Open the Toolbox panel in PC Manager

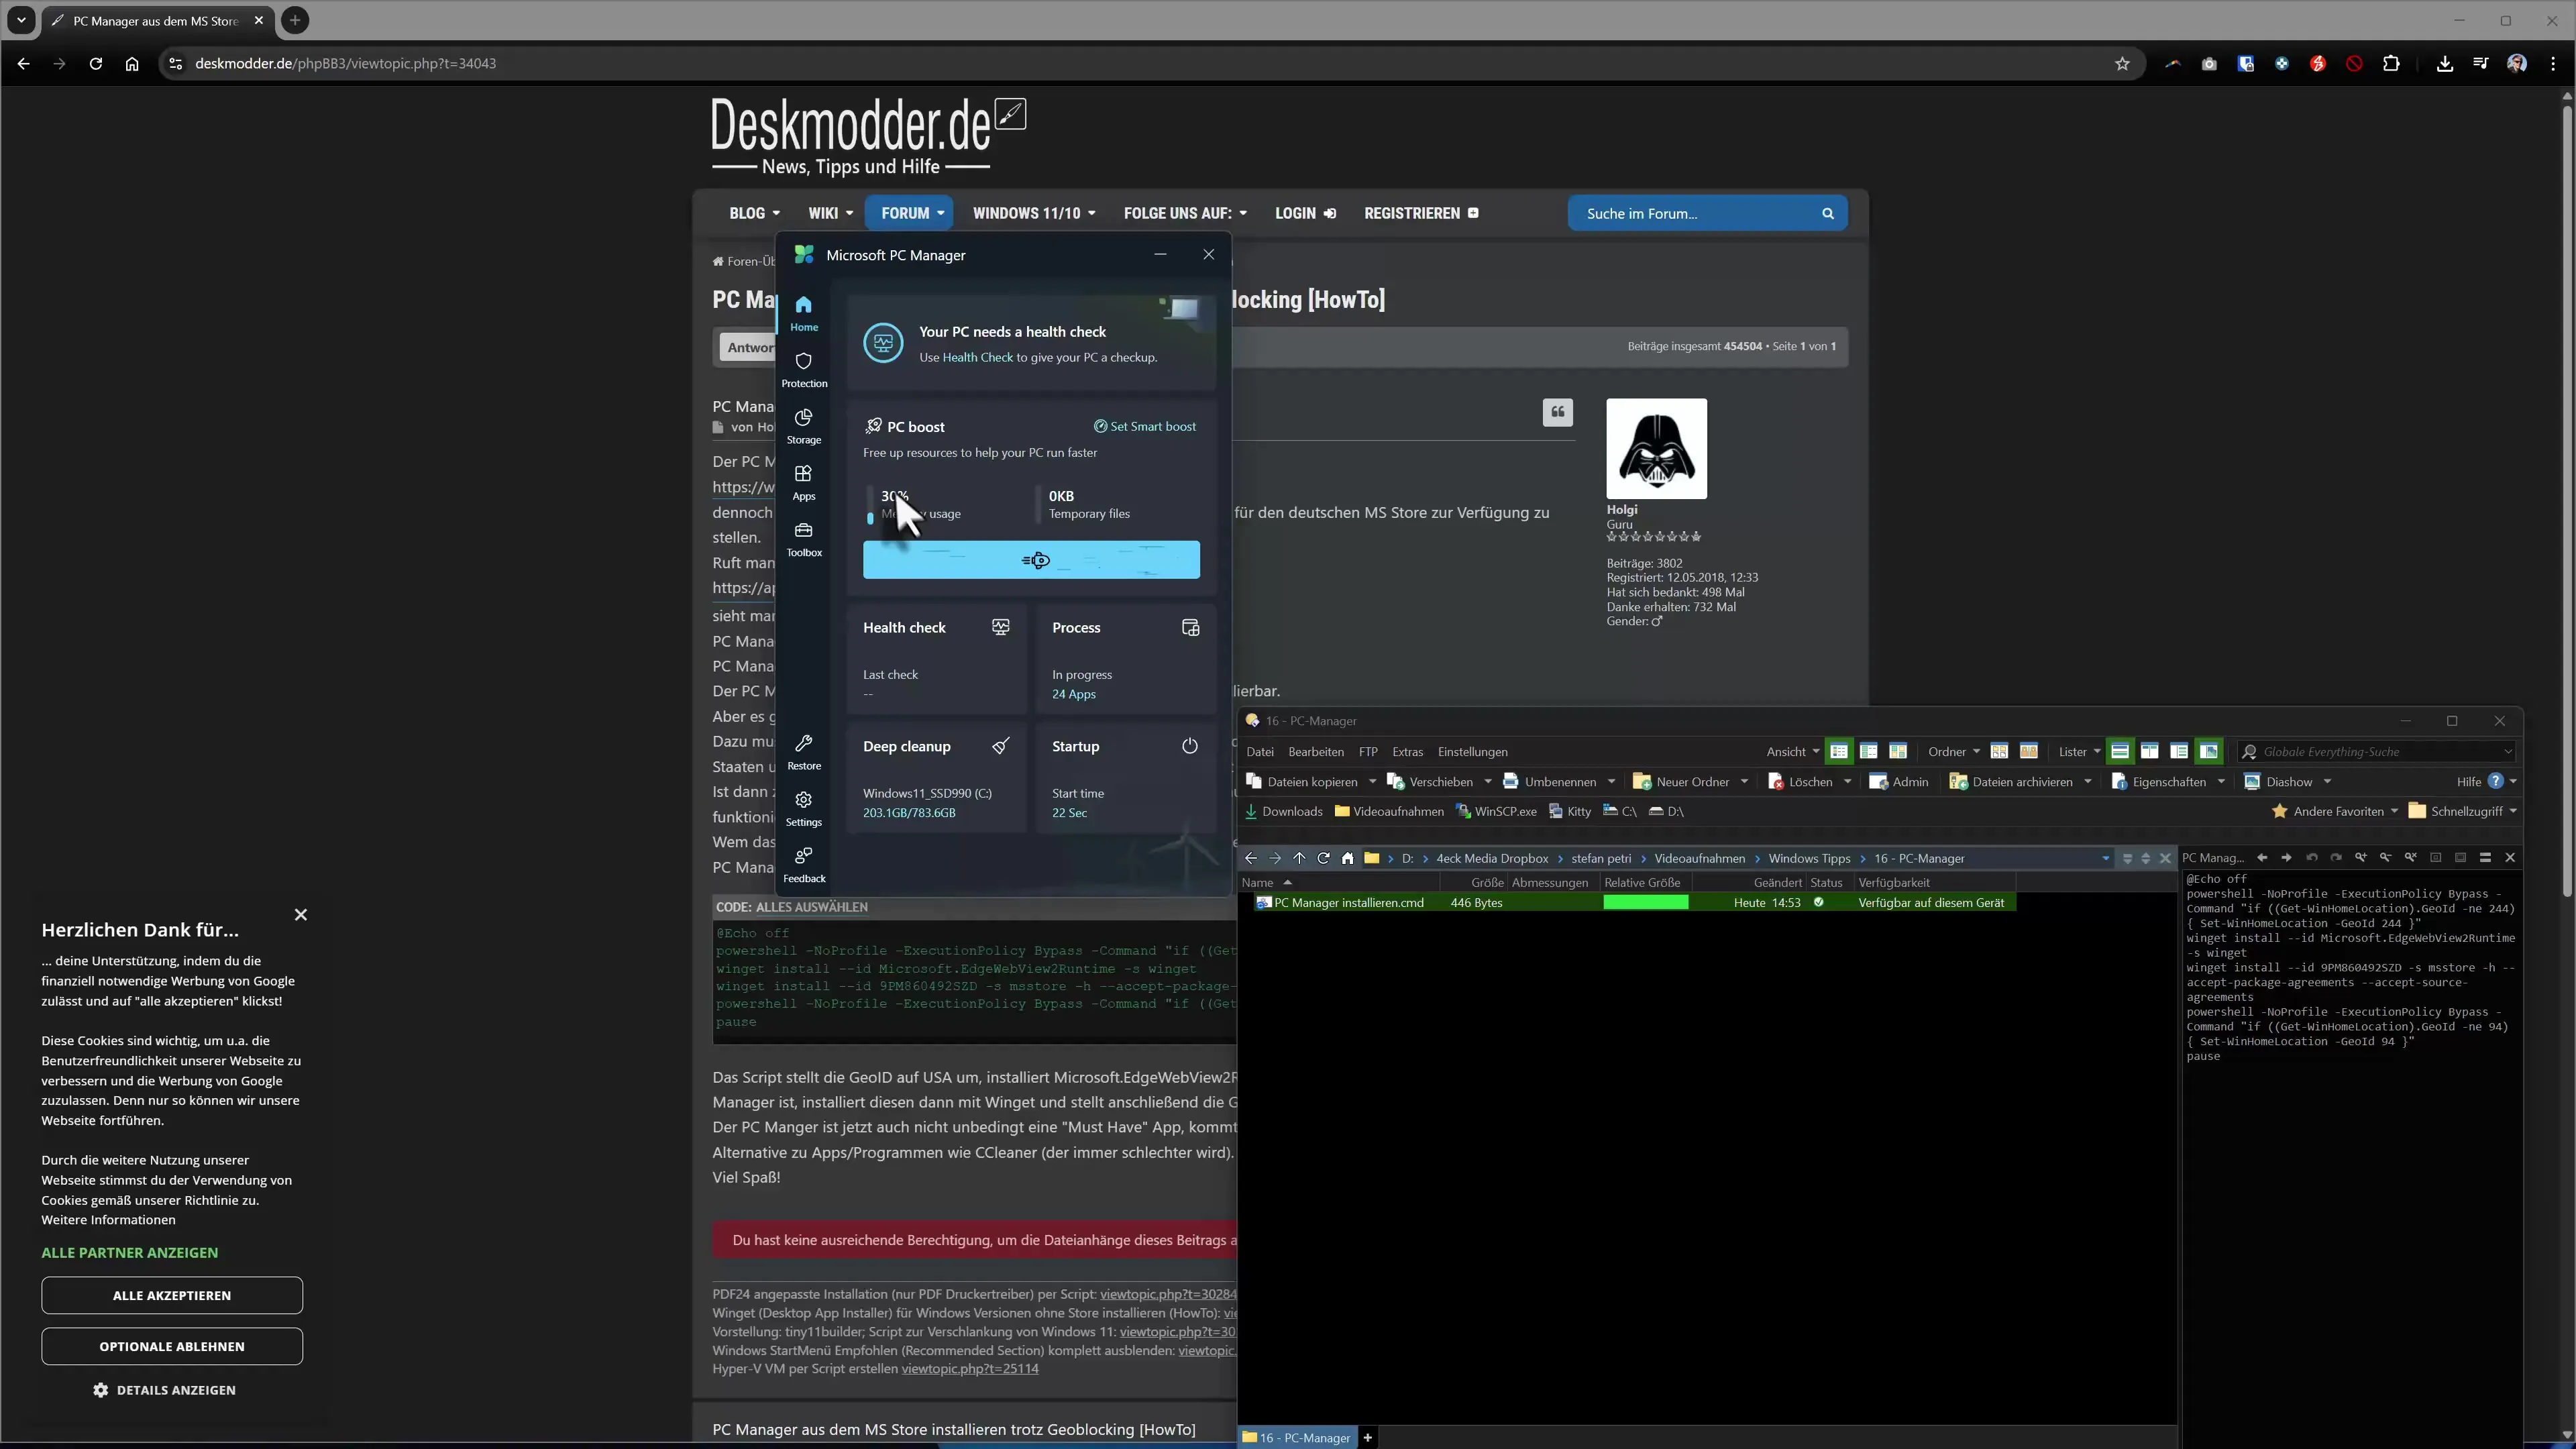tap(804, 538)
